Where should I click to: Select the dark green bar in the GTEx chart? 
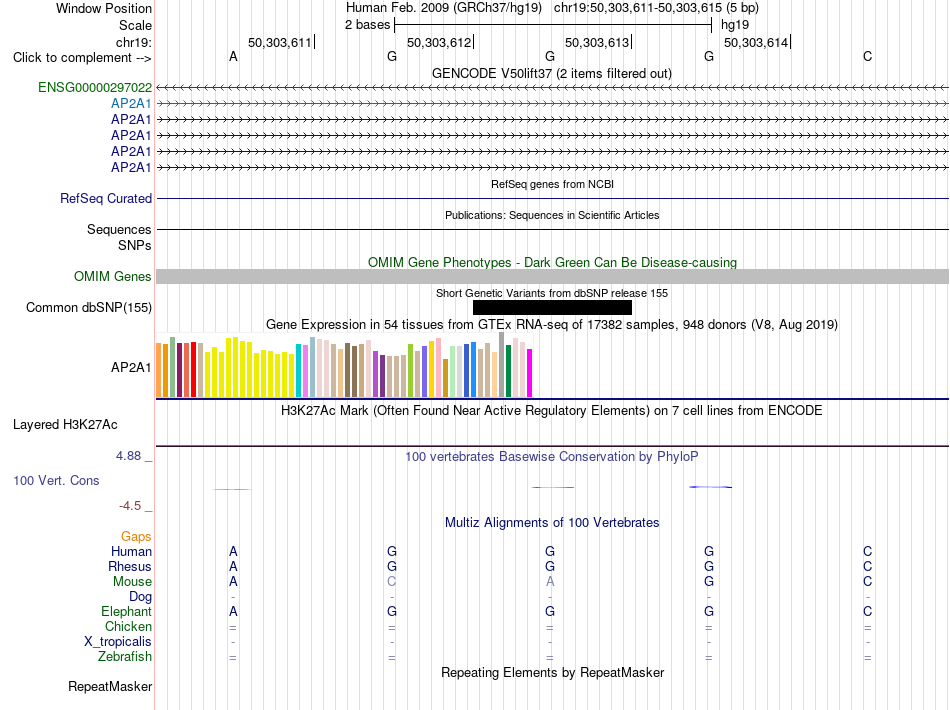coord(508,371)
